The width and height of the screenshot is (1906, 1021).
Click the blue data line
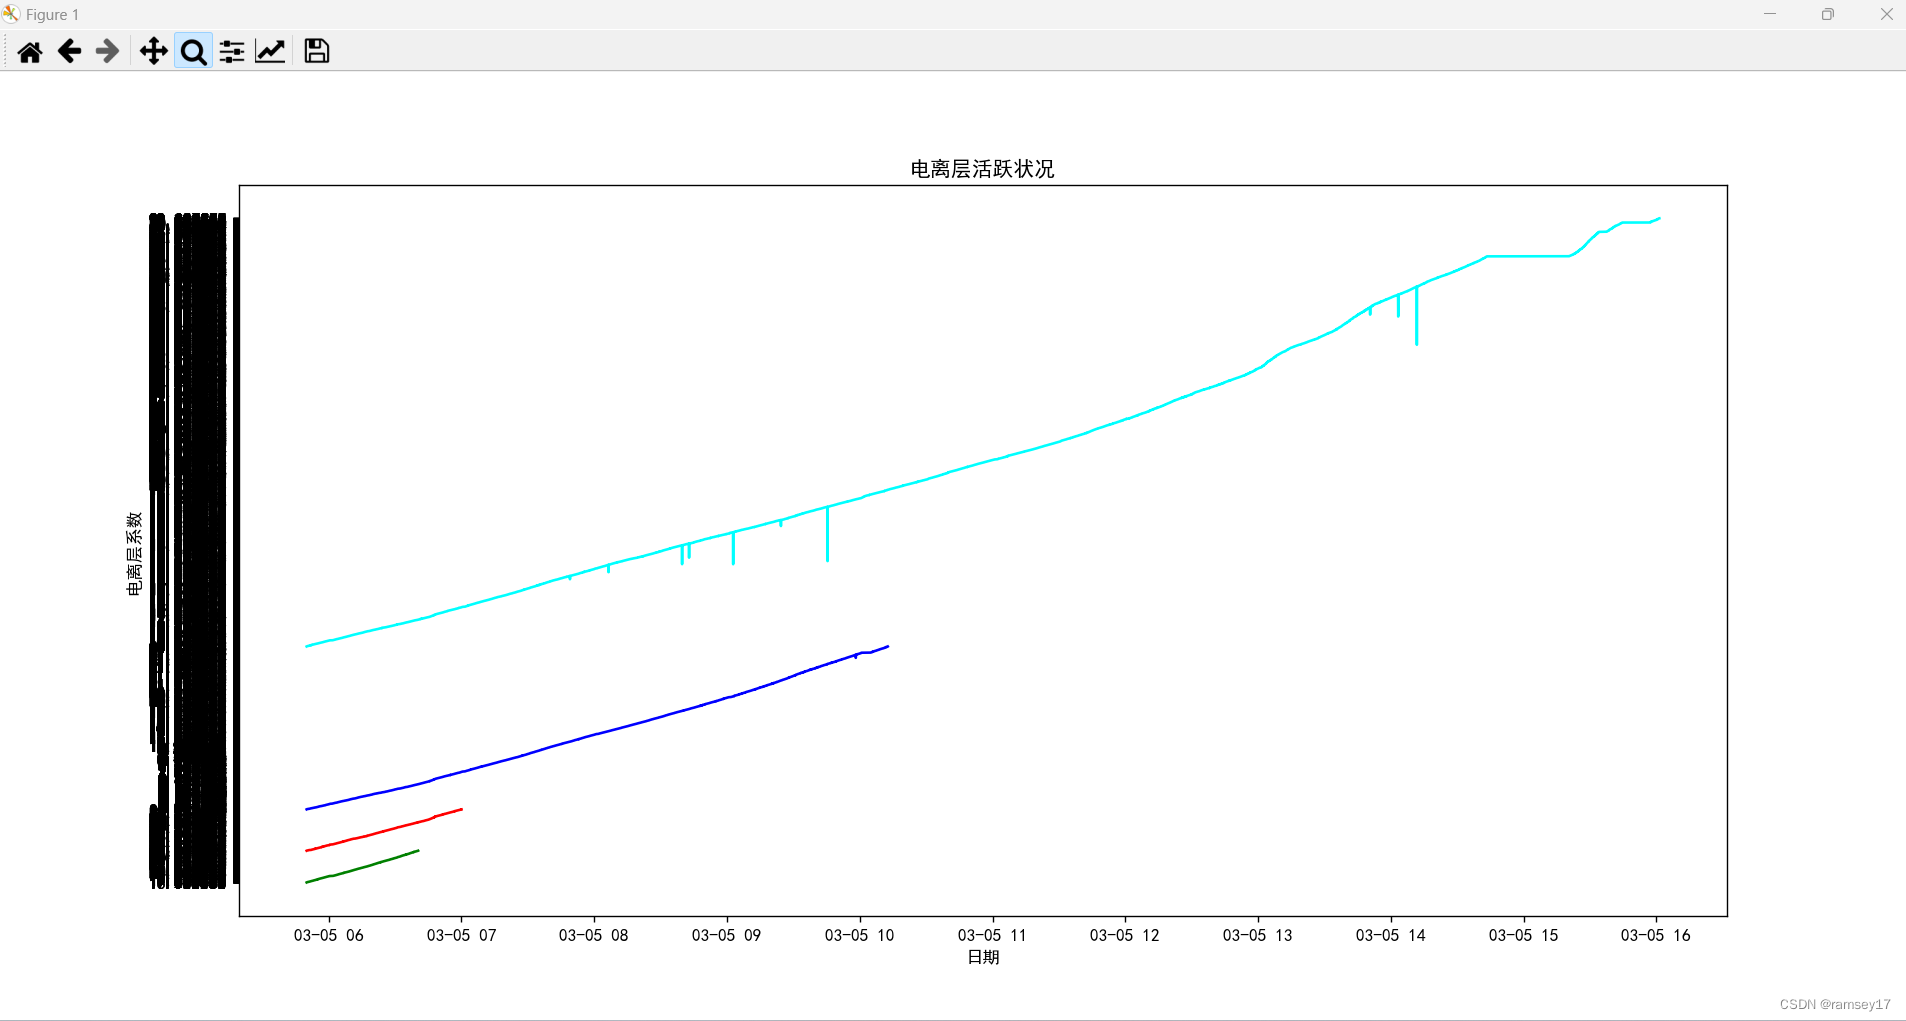point(595,734)
